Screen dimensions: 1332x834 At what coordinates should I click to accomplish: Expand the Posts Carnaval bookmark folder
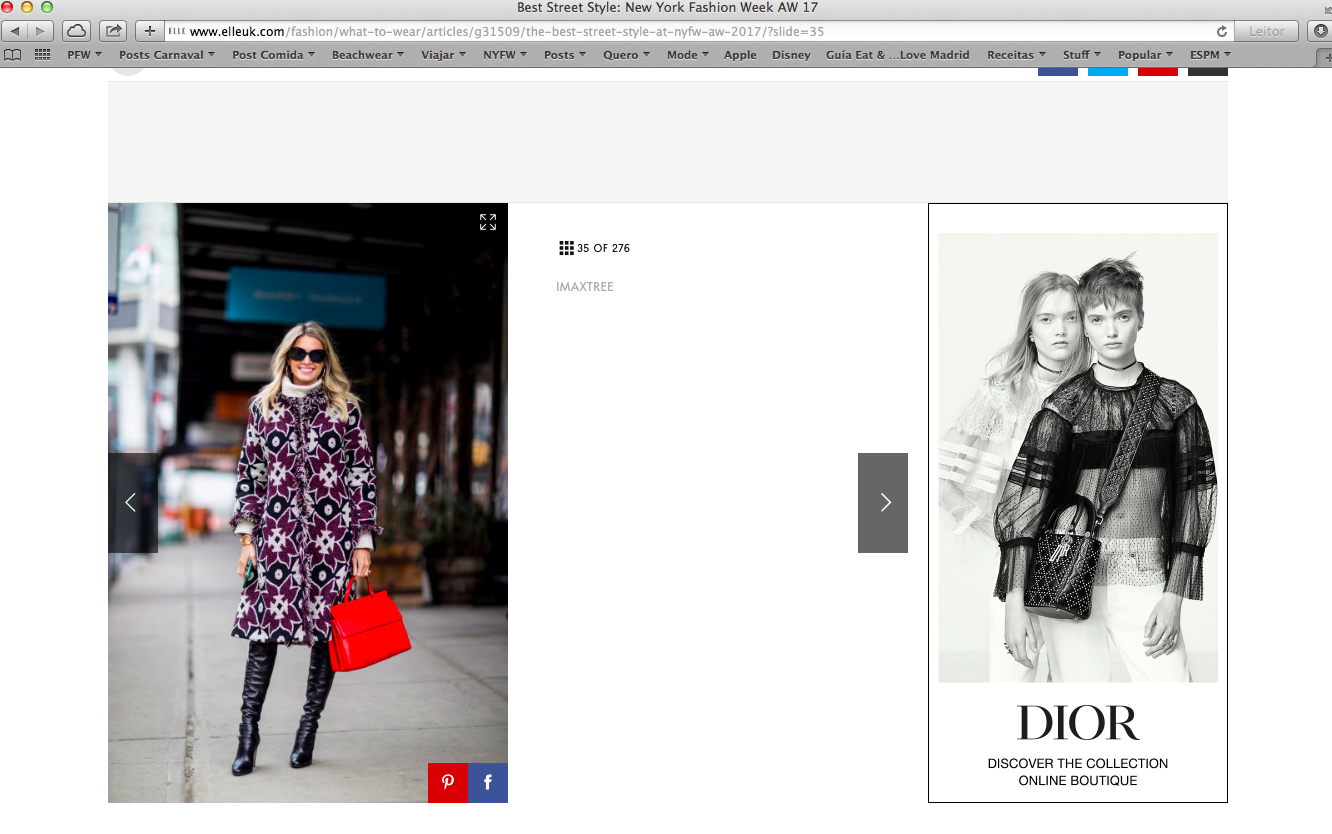[x=166, y=55]
